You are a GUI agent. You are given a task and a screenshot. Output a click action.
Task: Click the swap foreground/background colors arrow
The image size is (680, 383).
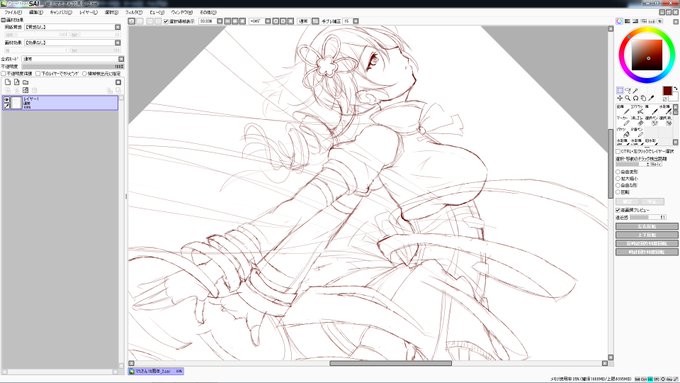click(x=675, y=88)
